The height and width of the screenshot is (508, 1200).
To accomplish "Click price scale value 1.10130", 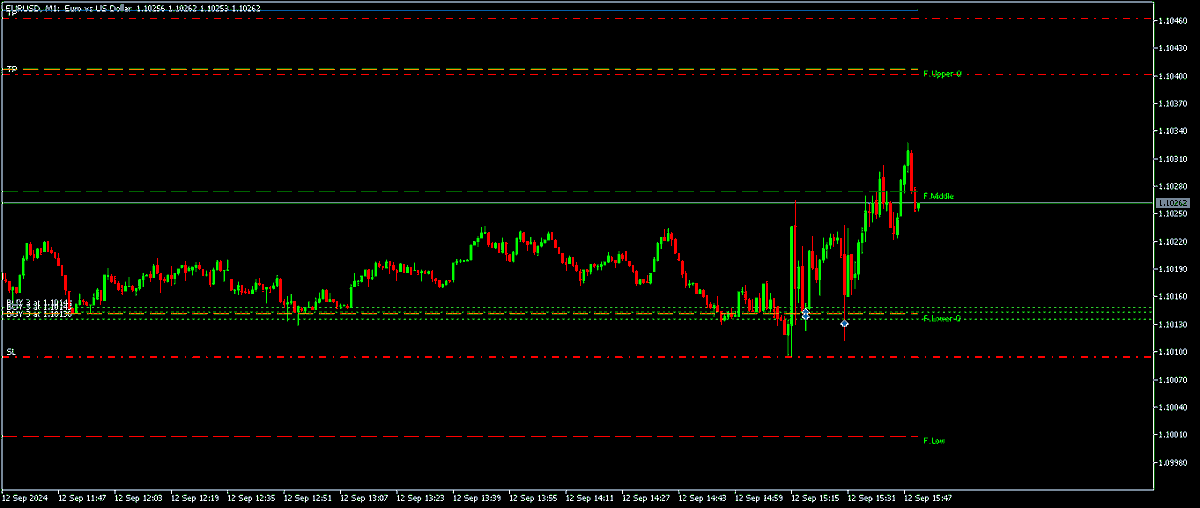I will pyautogui.click(x=1172, y=325).
